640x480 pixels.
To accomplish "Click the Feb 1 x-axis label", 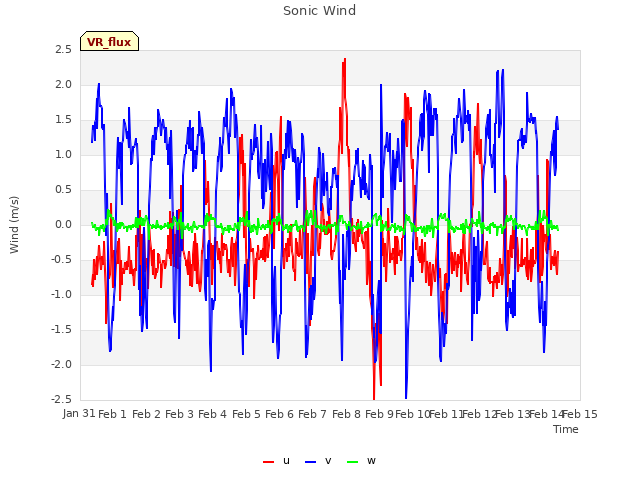I will coord(112,414).
